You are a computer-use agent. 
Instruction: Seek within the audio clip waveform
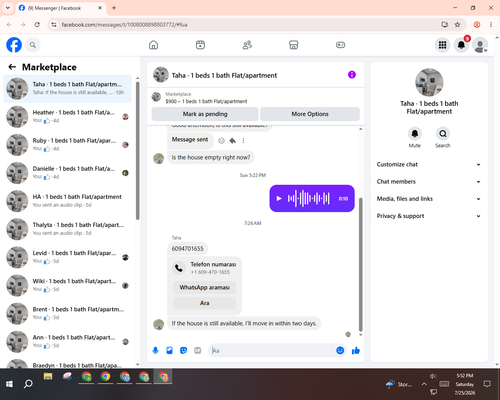point(309,199)
